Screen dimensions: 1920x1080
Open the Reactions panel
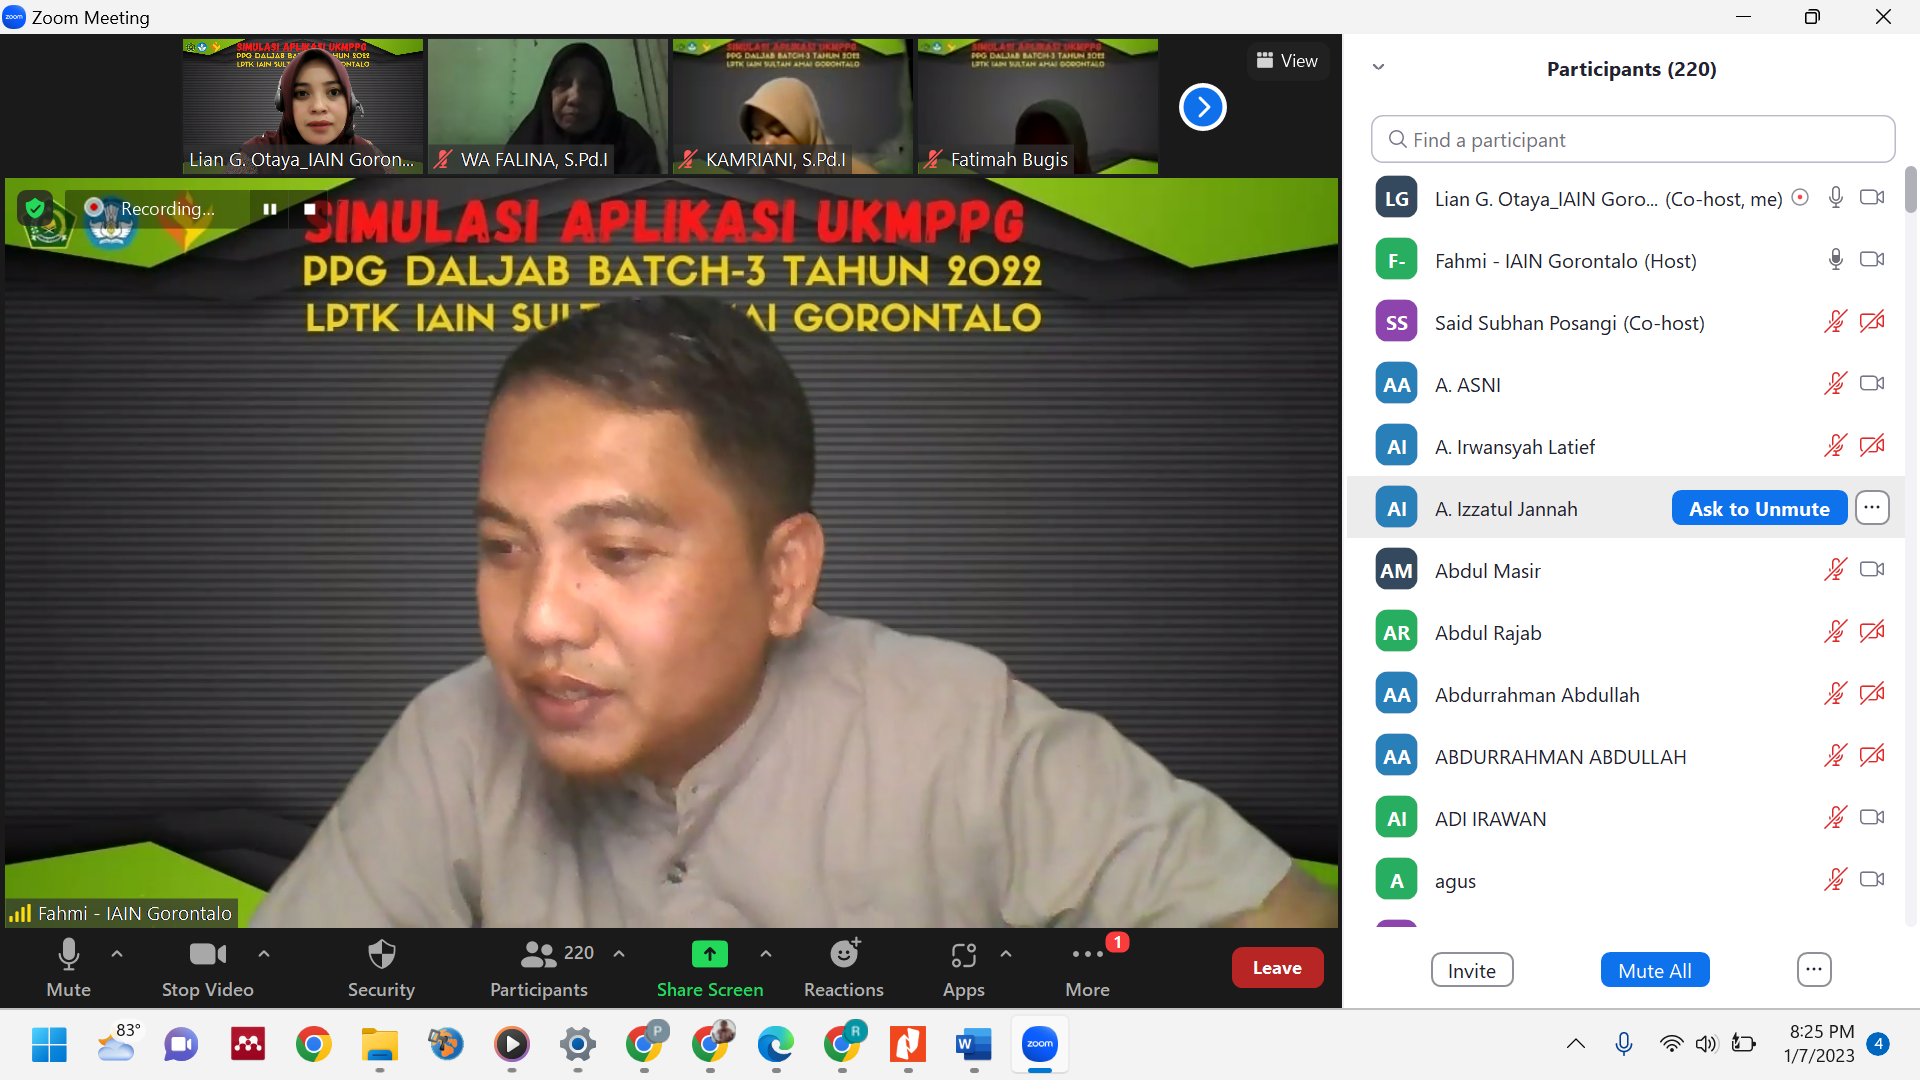point(843,967)
